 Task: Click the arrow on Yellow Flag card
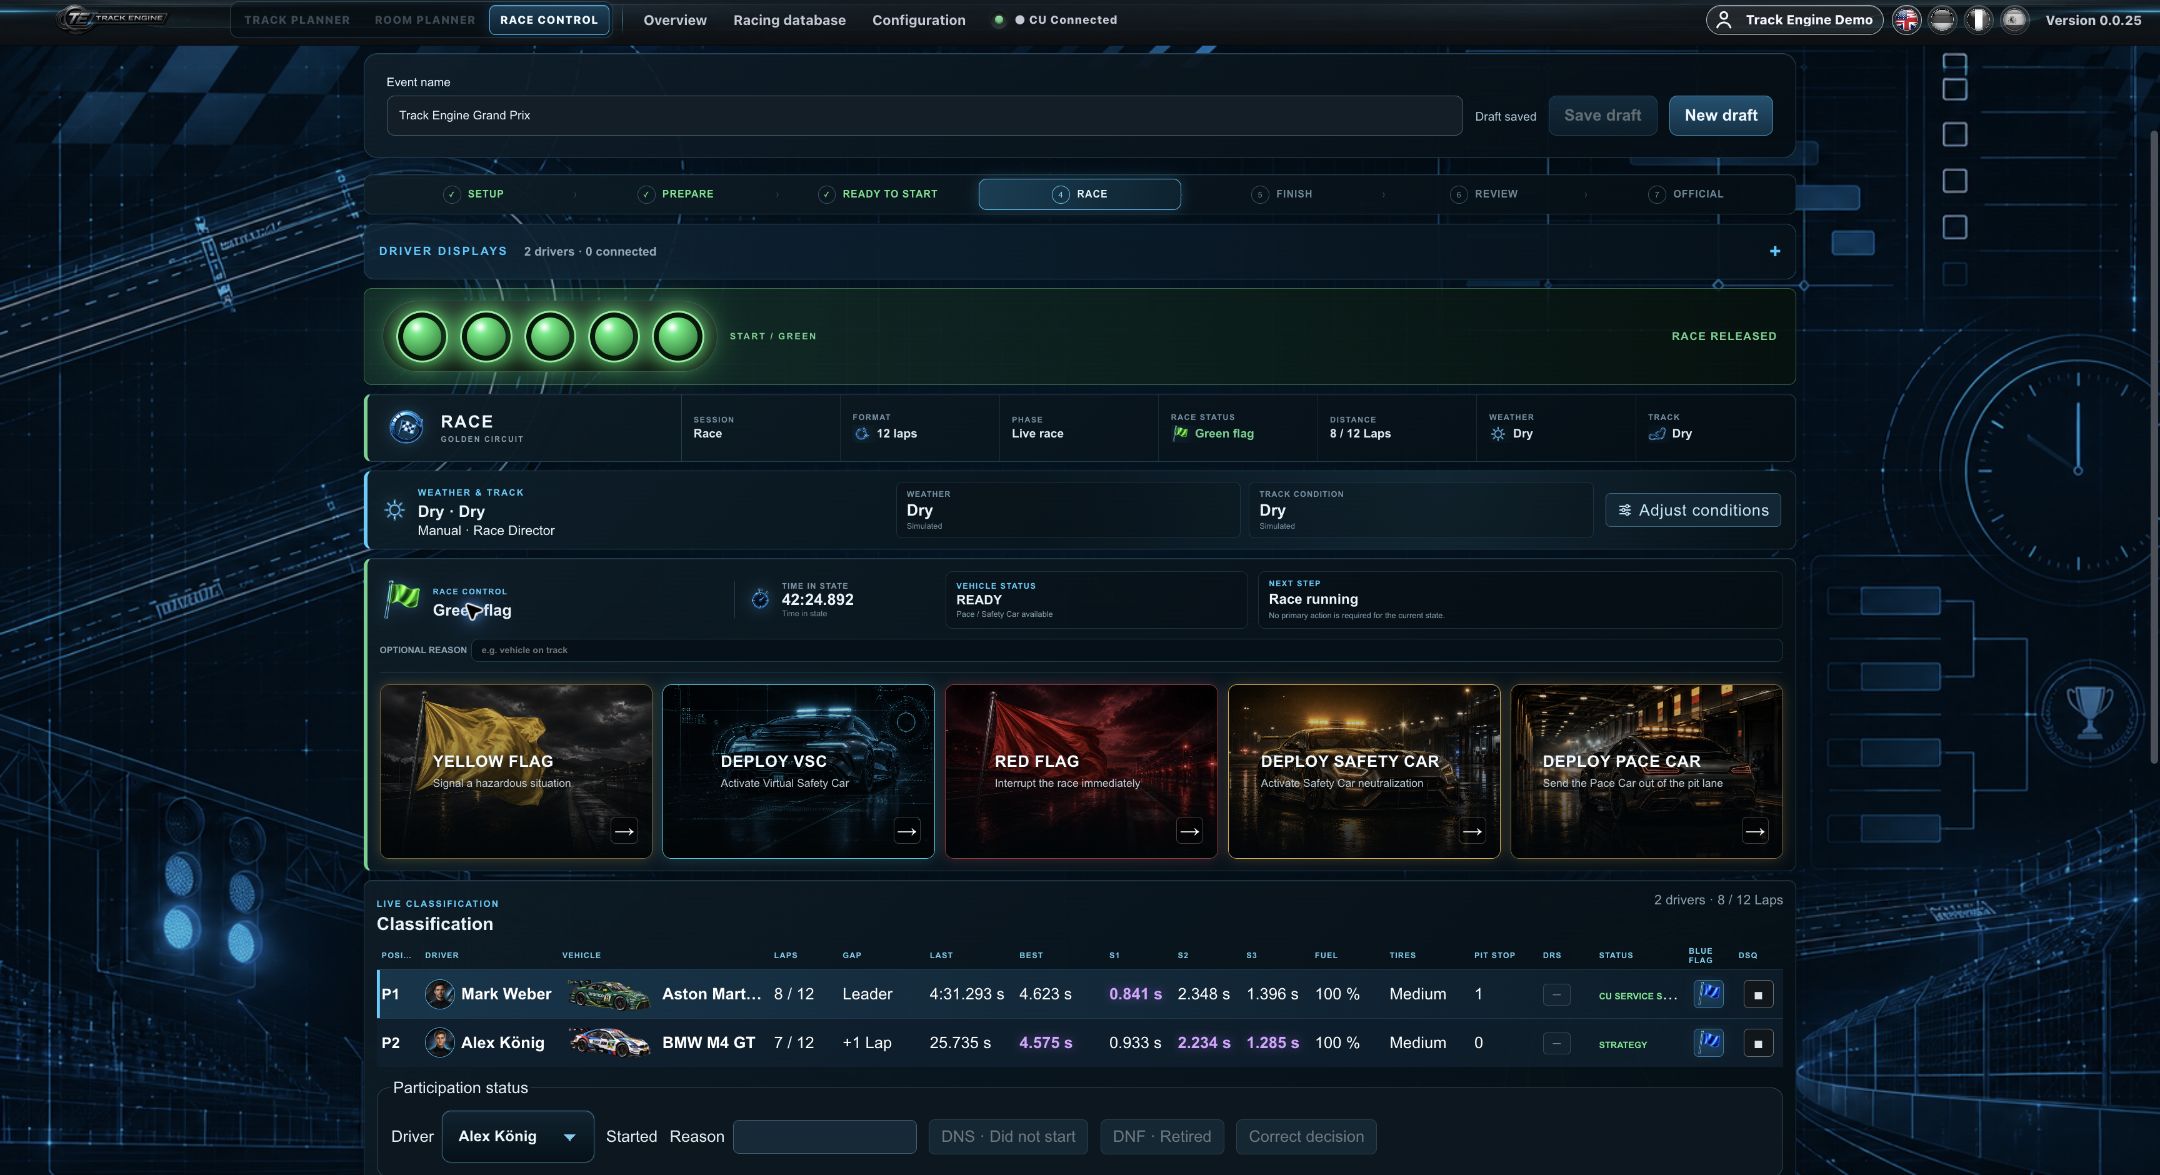[624, 831]
